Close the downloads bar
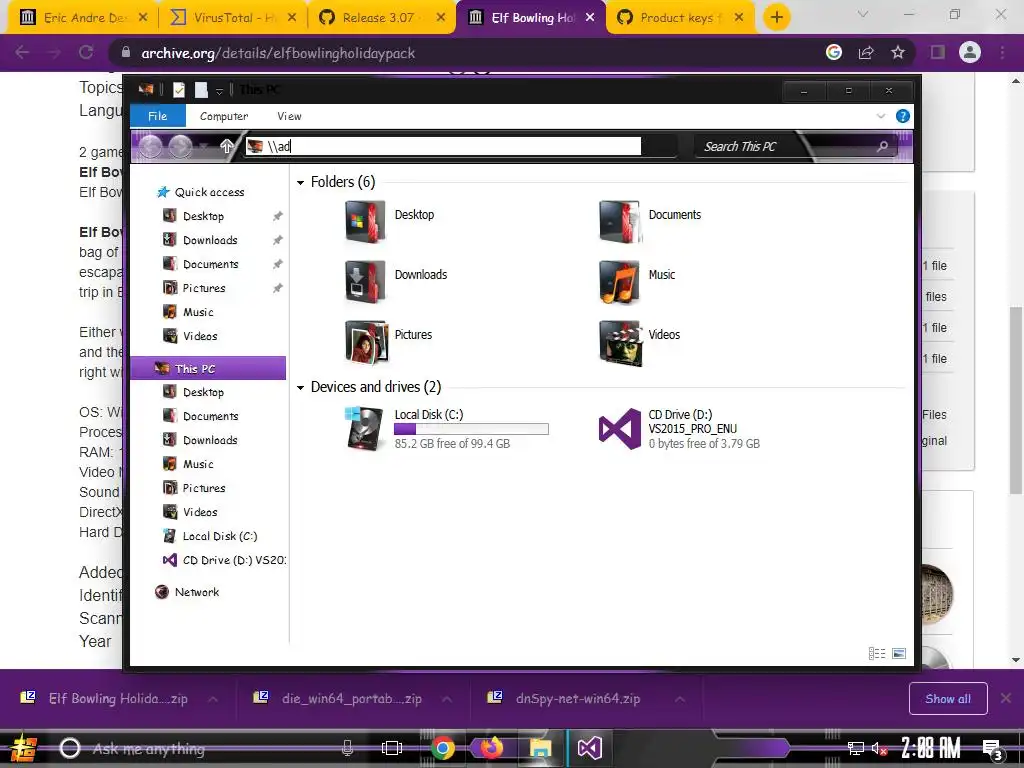The height and width of the screenshot is (768, 1024). [x=1006, y=699]
